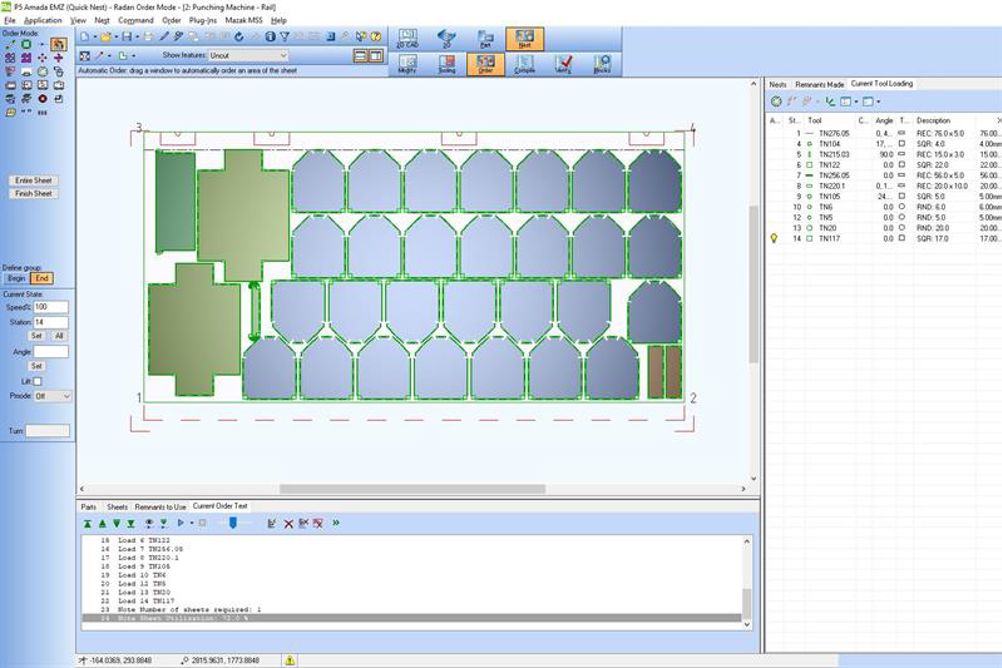Select the TN276.05 row in tool list
Image resolution: width=1002 pixels, height=668 pixels.
(x=884, y=134)
